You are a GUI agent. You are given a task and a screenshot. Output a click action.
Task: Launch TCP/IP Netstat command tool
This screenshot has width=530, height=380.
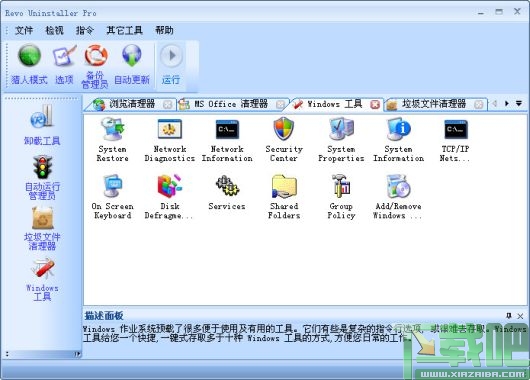[x=455, y=140]
